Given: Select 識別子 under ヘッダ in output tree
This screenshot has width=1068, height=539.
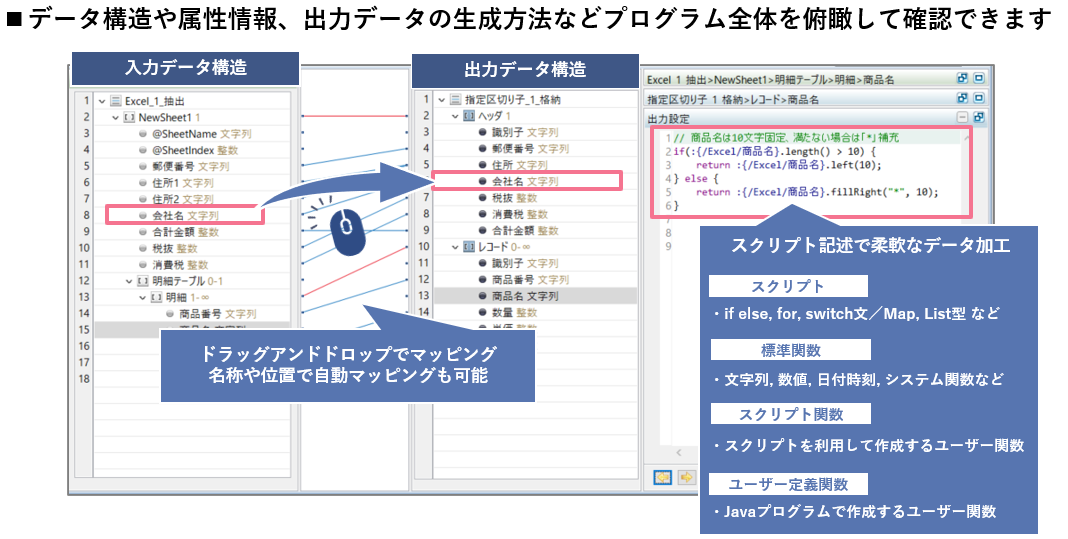Looking at the screenshot, I should (x=525, y=132).
